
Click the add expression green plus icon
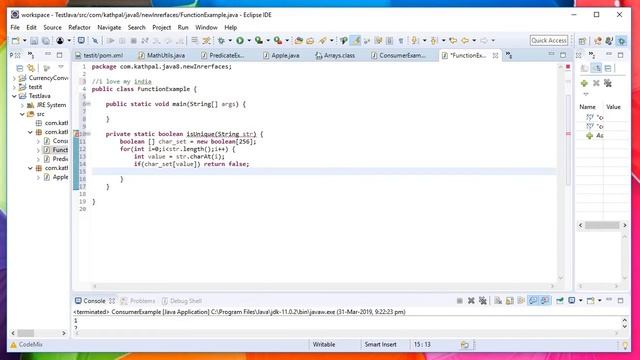tap(584, 83)
